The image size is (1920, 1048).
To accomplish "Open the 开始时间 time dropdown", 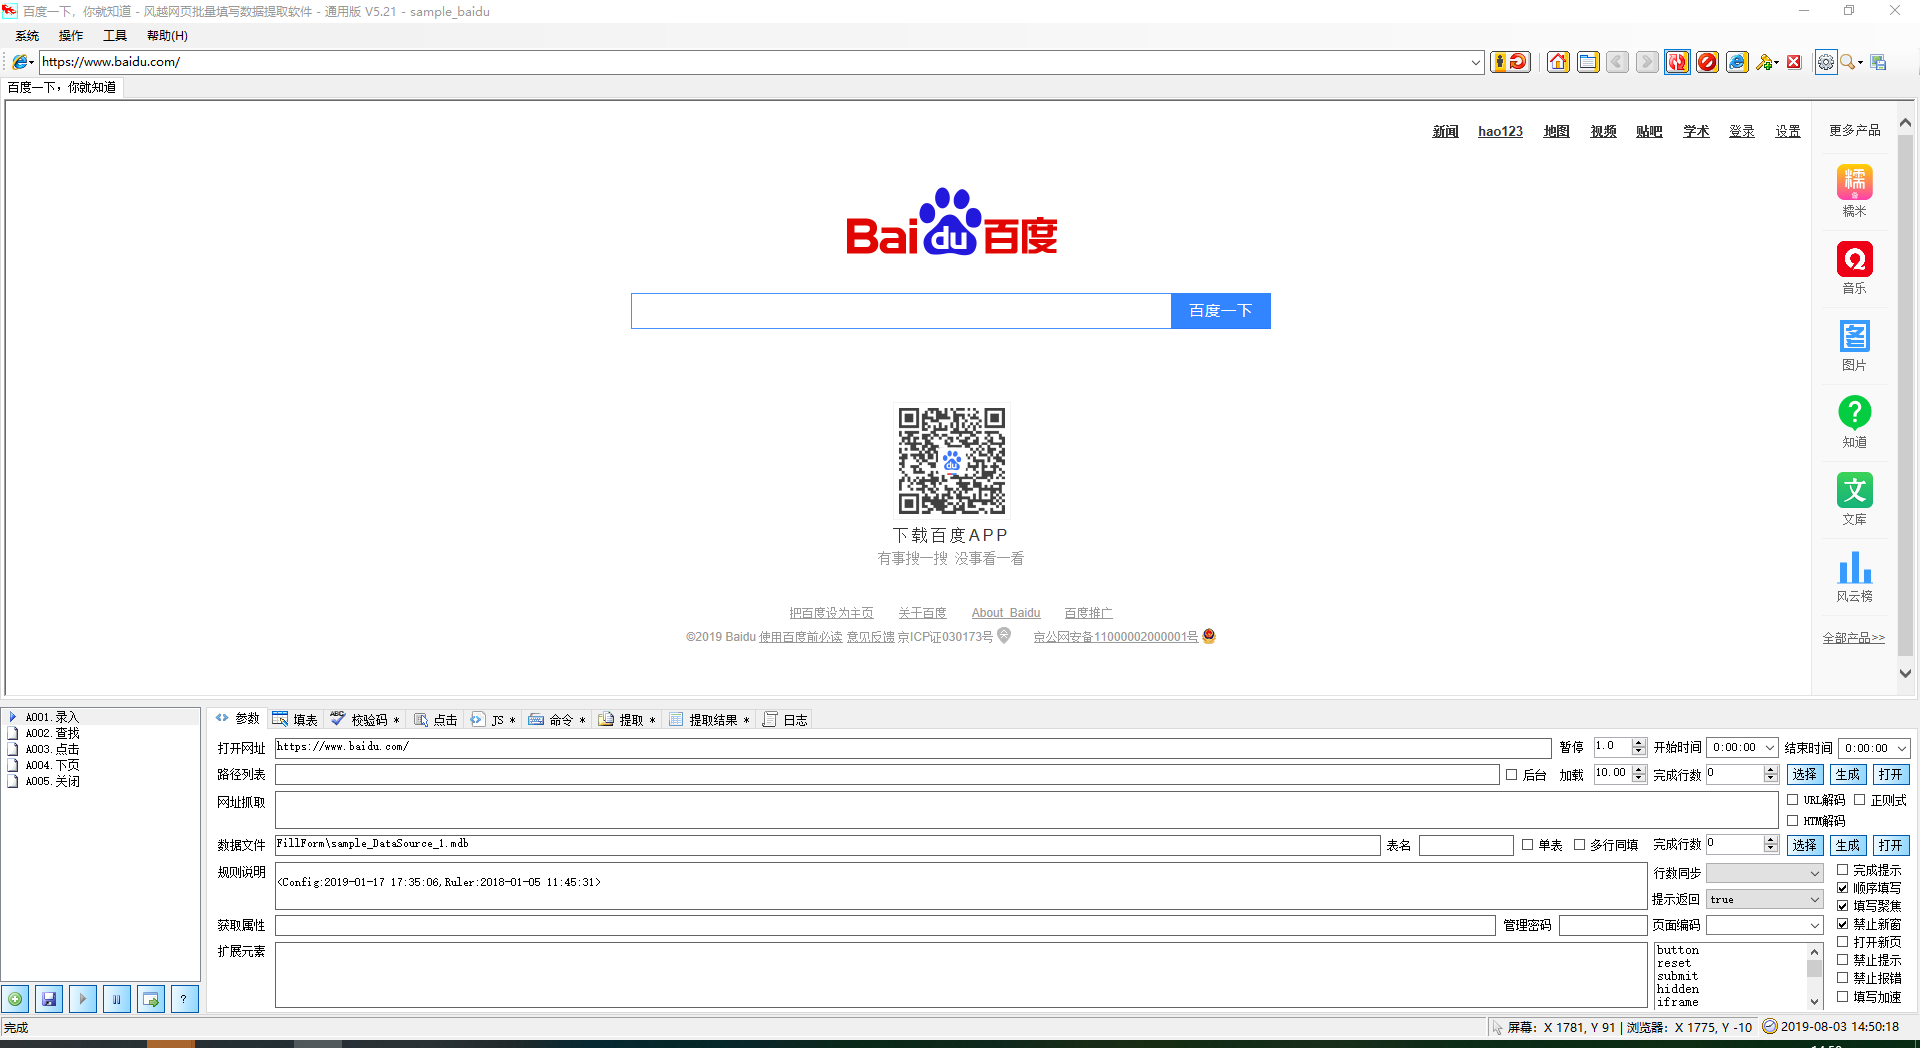I will pyautogui.click(x=1769, y=748).
